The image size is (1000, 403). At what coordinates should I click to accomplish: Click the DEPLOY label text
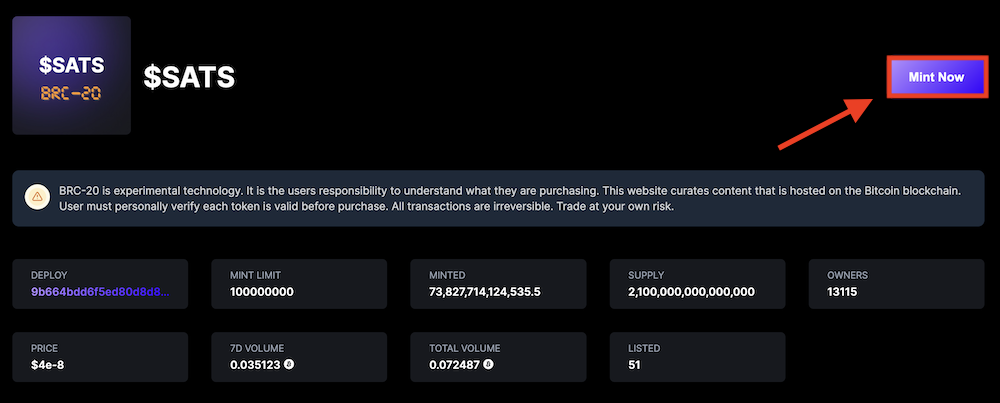[49, 274]
